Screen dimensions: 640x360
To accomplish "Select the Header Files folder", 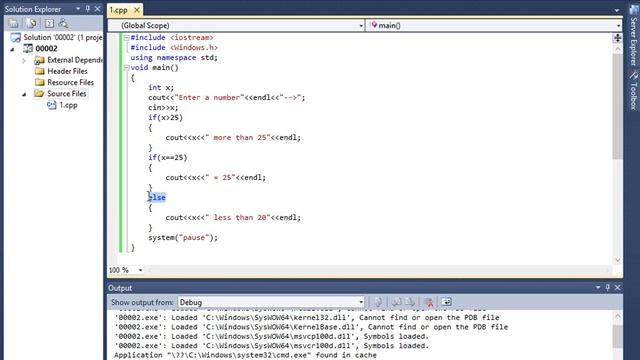I will (61, 71).
